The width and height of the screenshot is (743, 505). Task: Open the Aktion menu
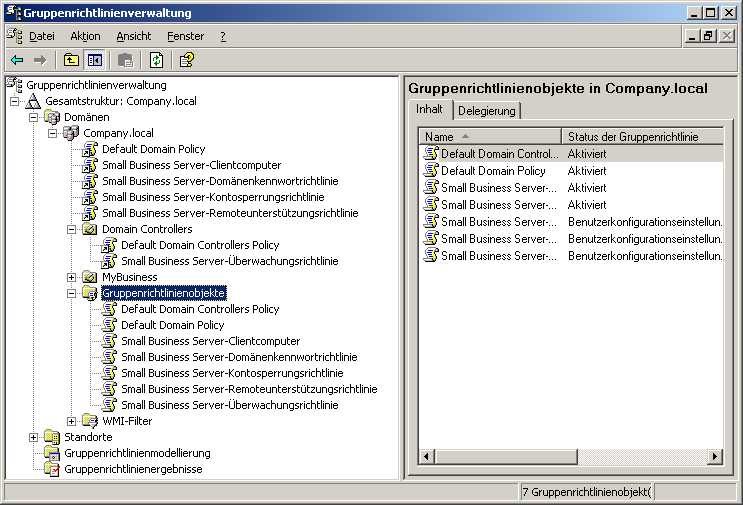pos(85,36)
